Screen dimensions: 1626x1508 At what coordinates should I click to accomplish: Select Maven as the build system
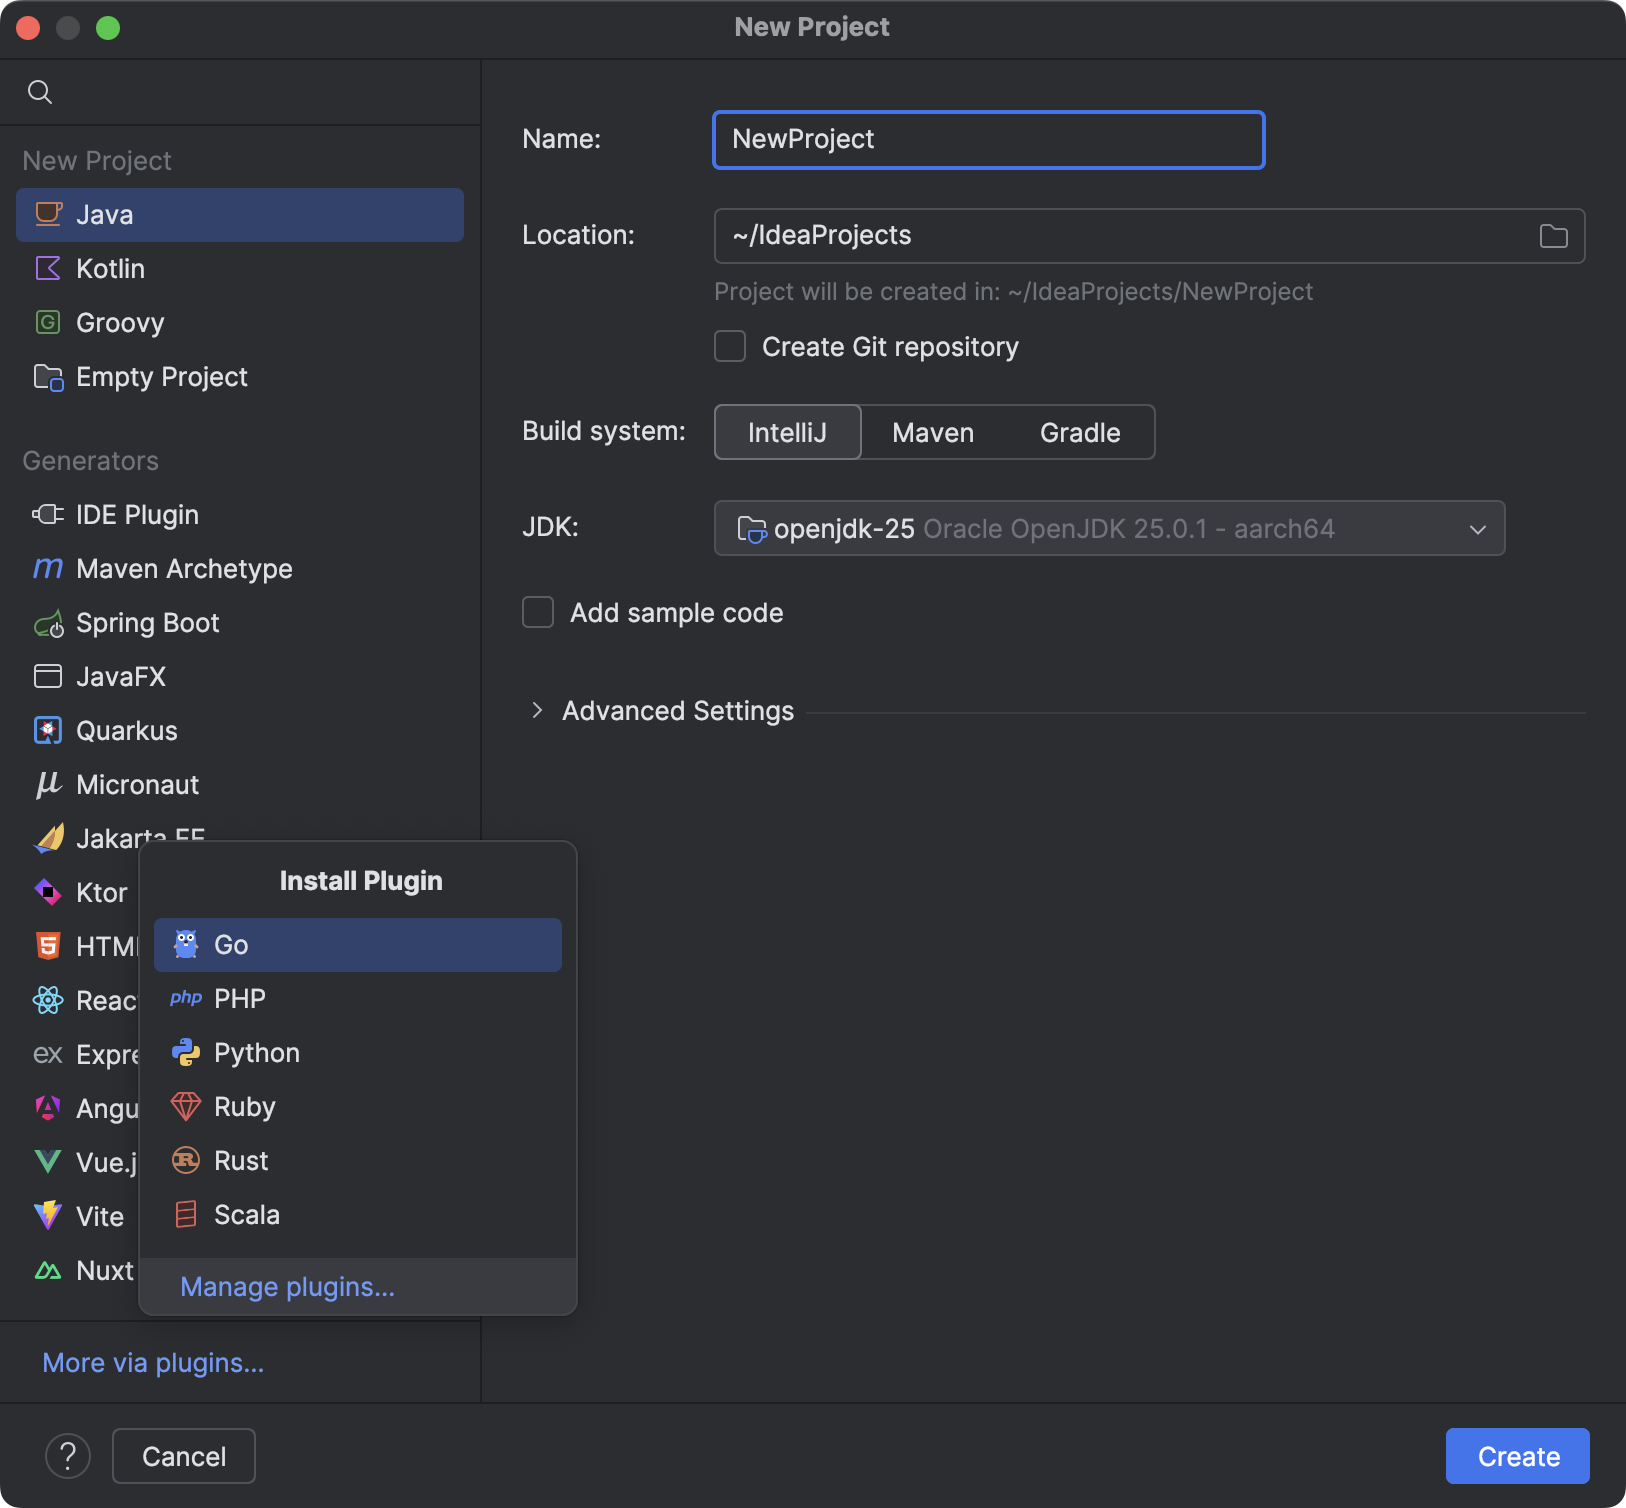pyautogui.click(x=932, y=432)
